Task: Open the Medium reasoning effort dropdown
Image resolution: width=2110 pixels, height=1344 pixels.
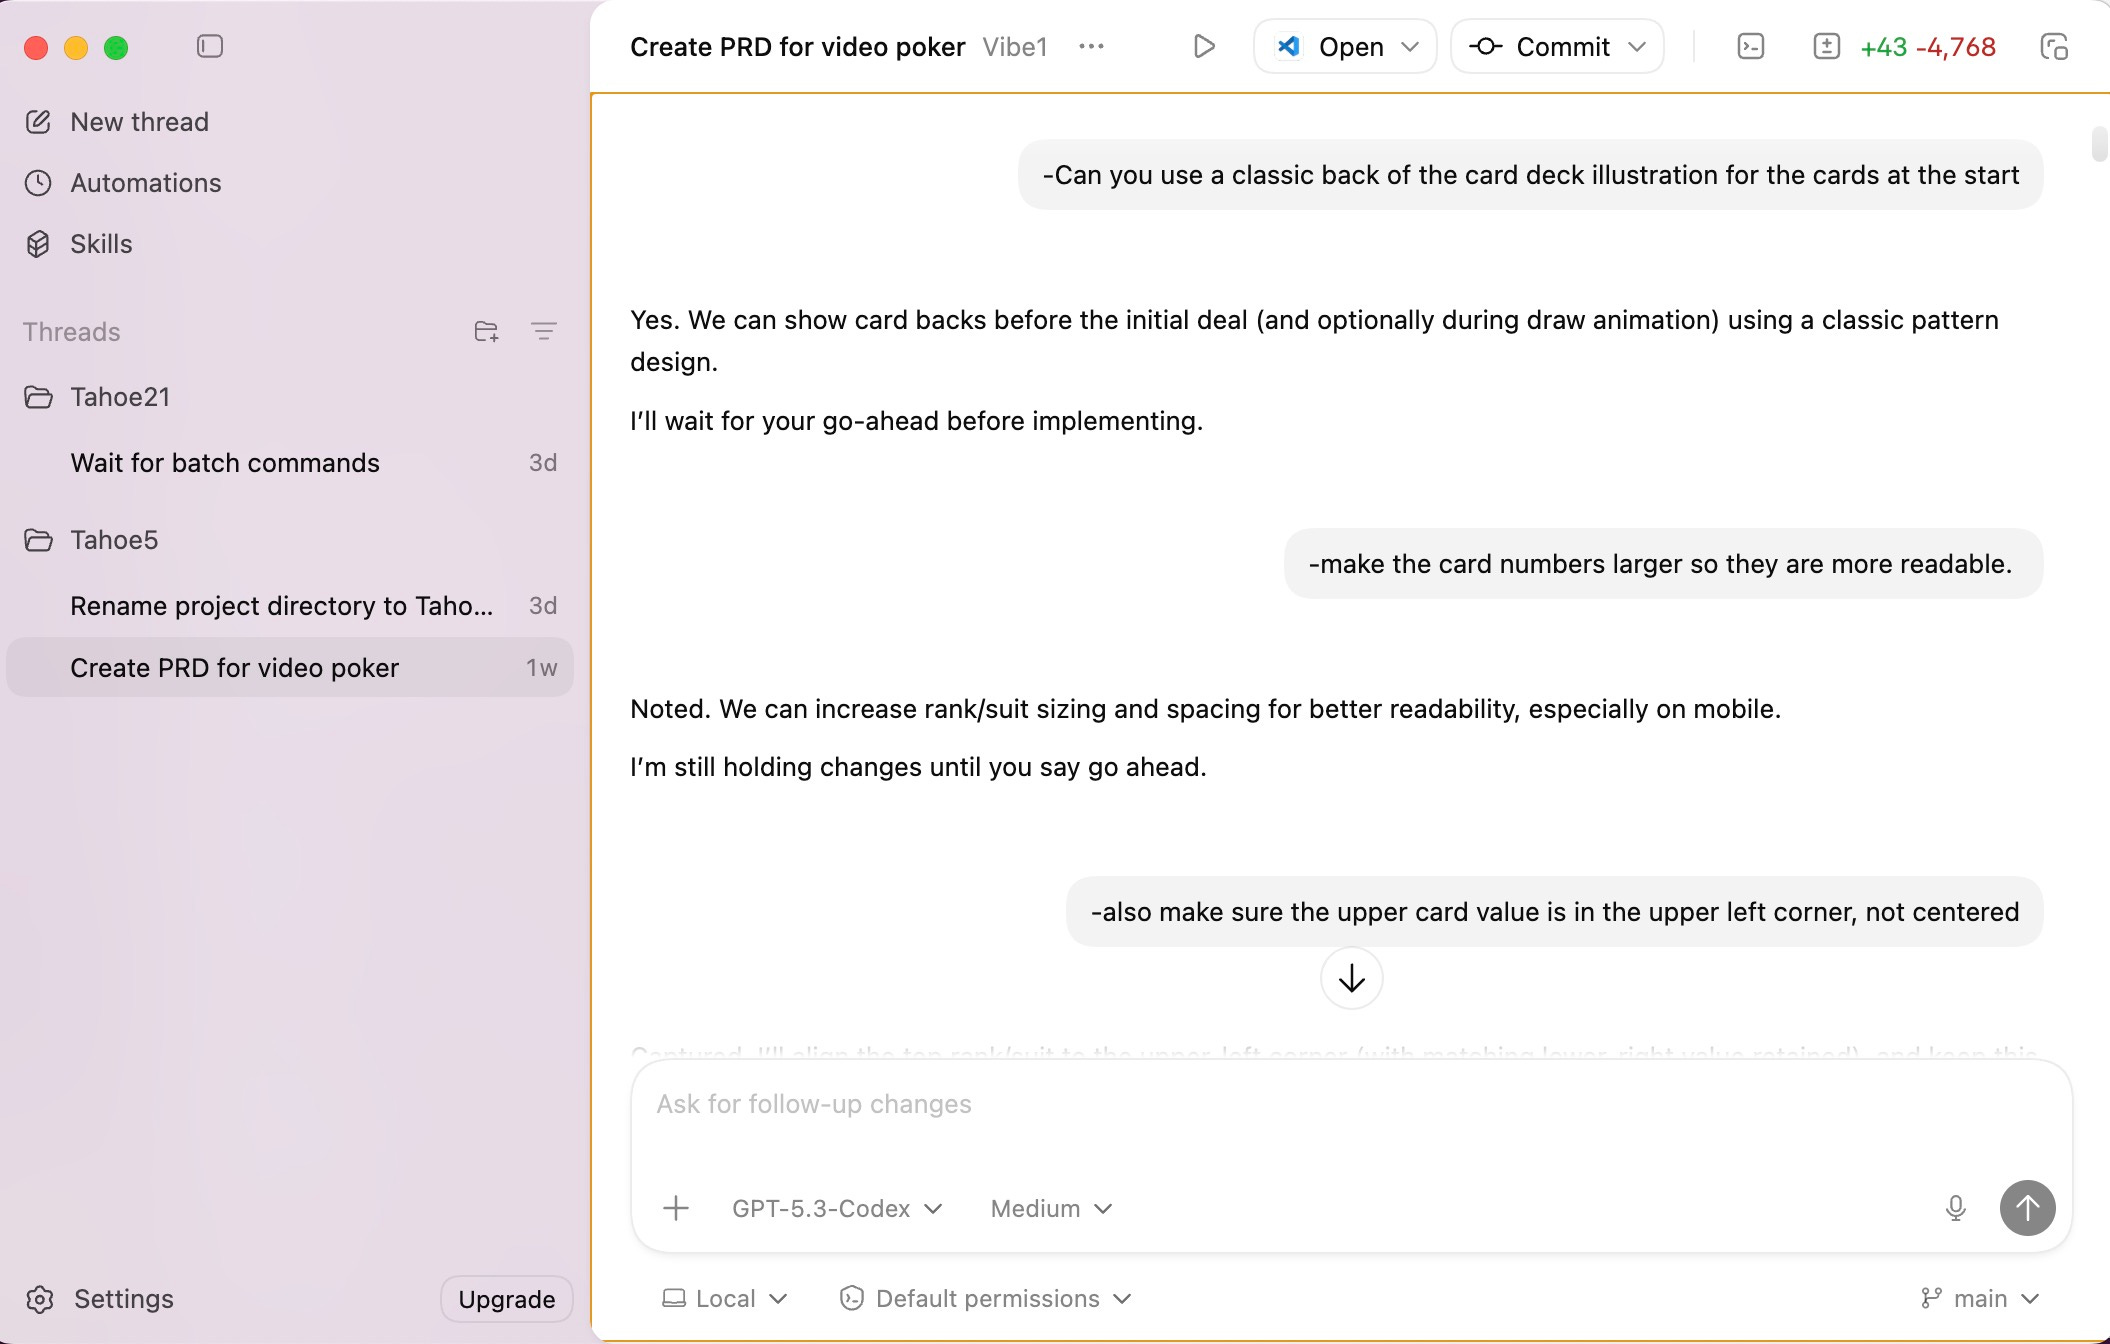Action: tap(1051, 1208)
